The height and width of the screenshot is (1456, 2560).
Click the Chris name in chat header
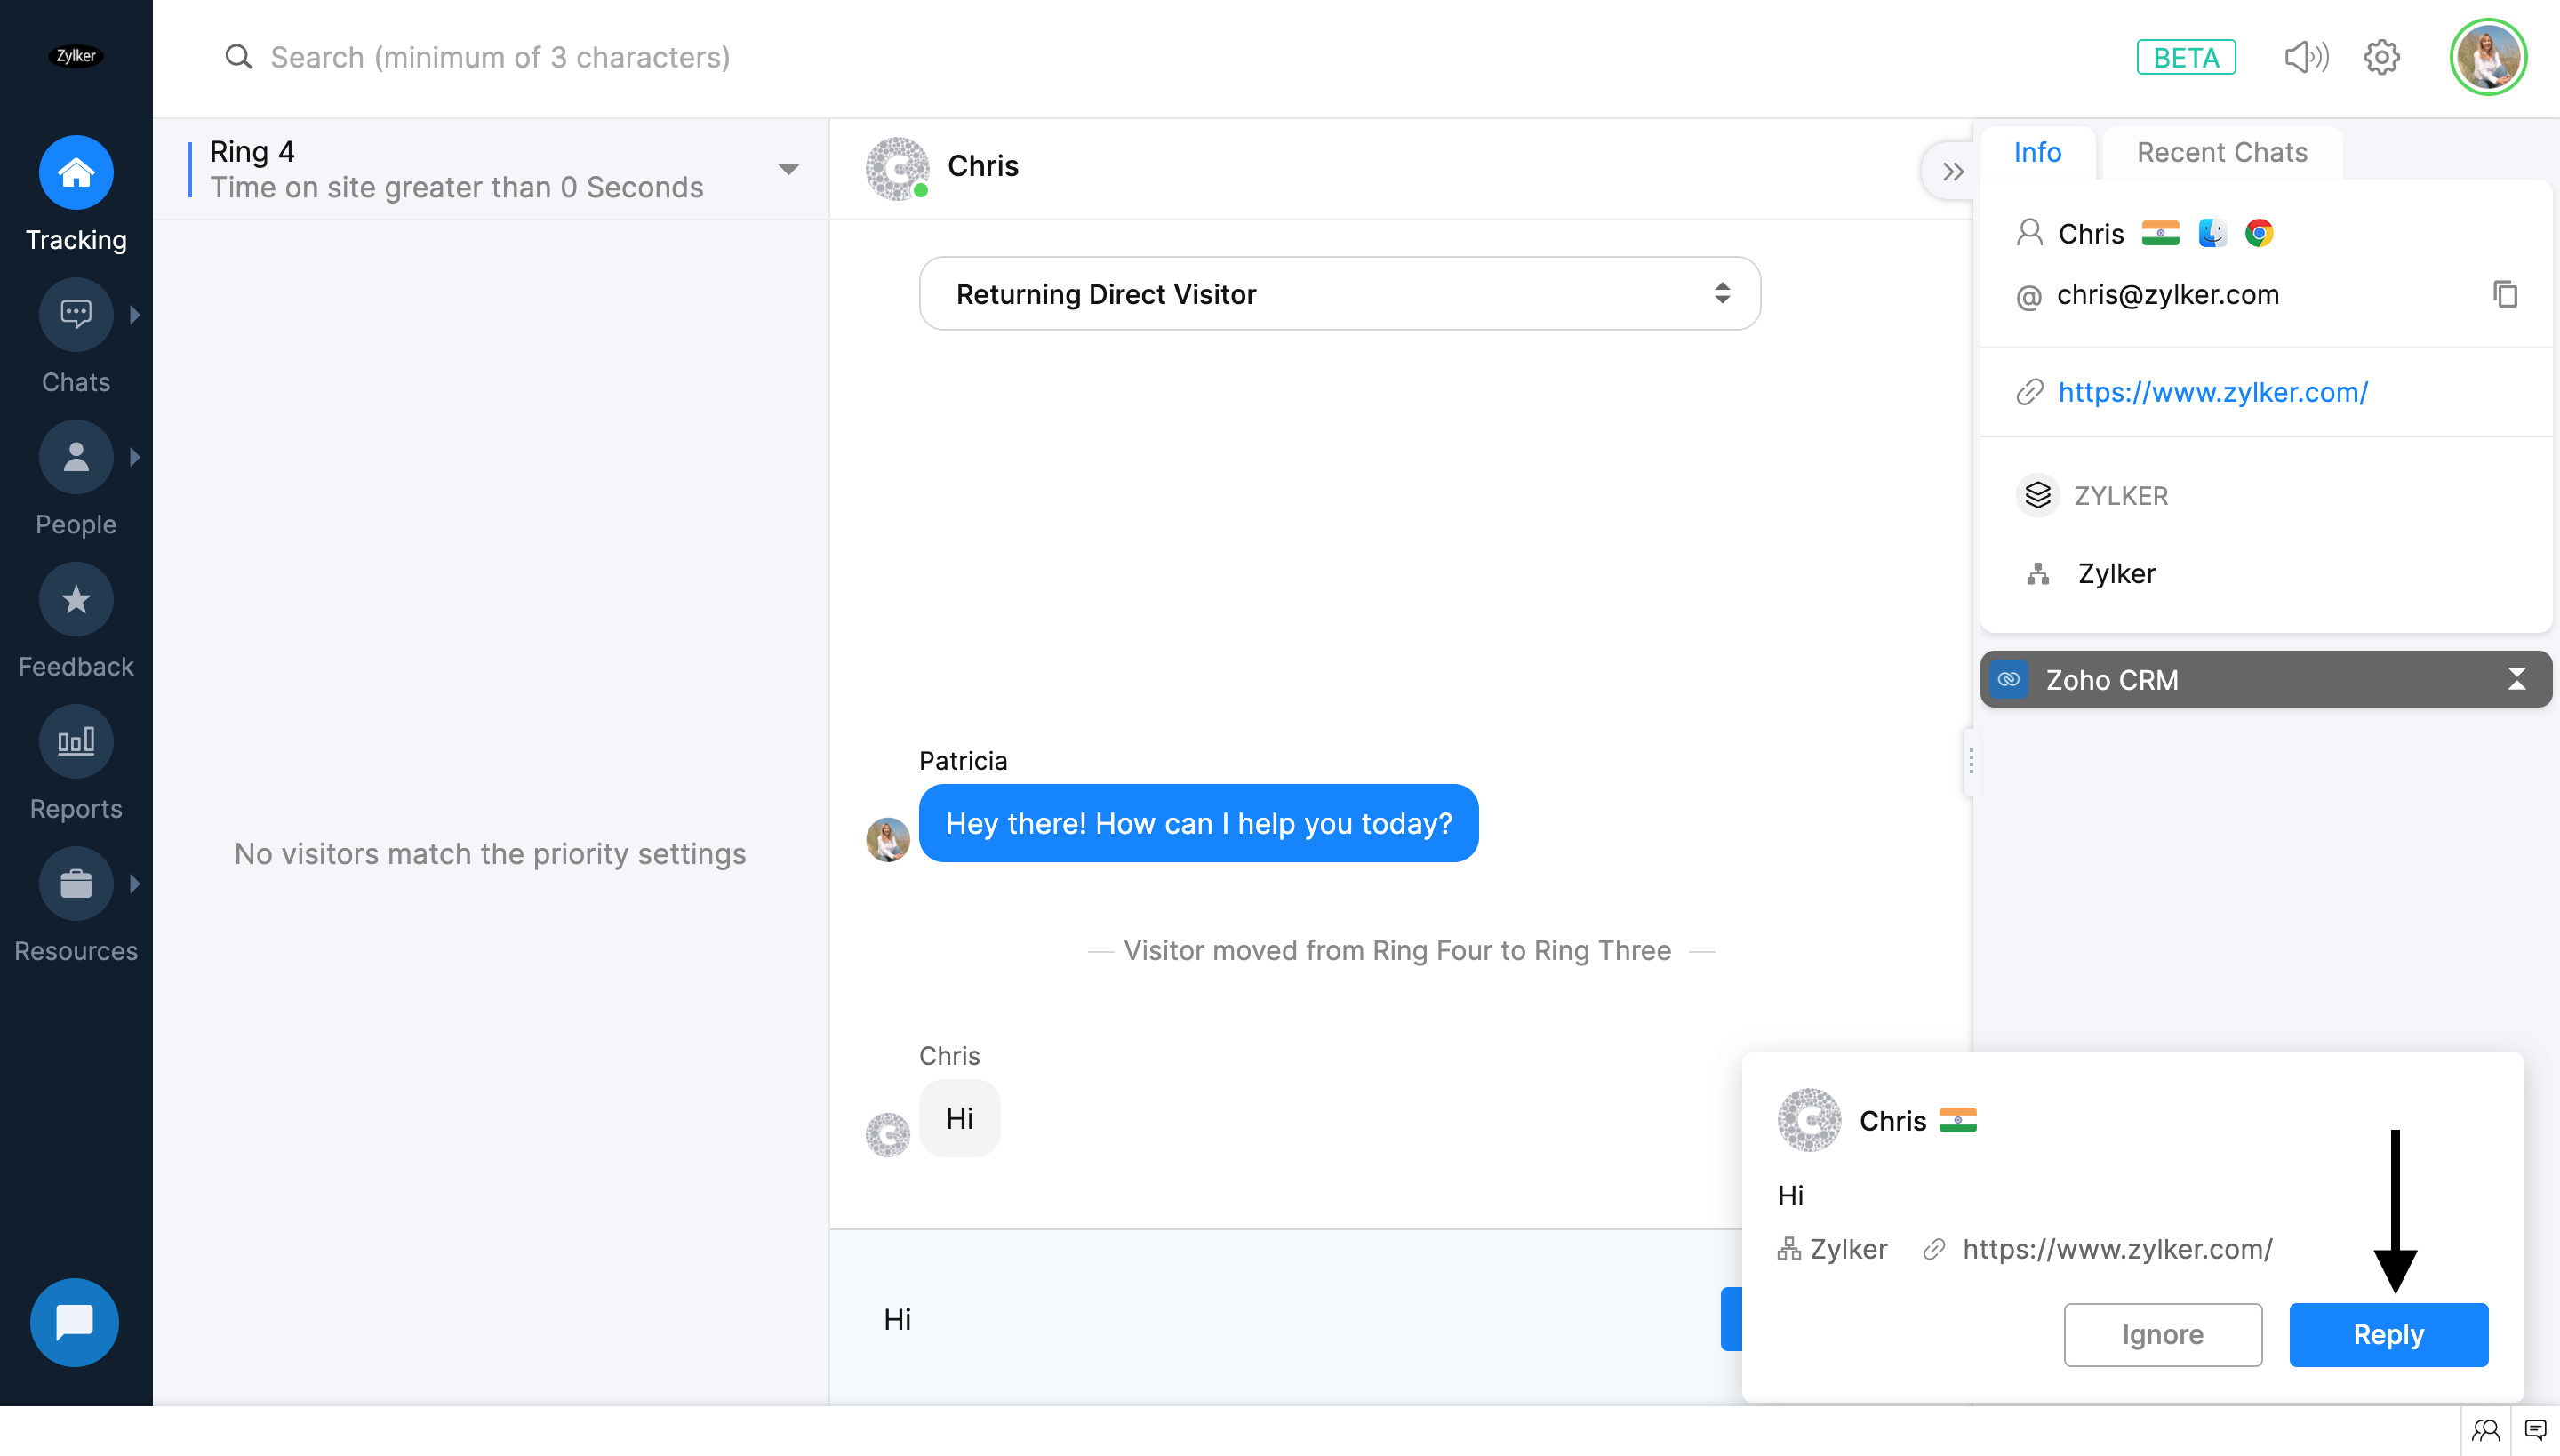tap(982, 166)
